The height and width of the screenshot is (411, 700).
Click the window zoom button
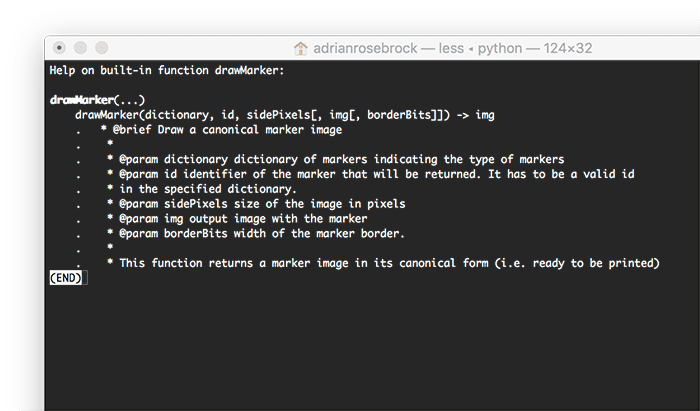[100, 48]
